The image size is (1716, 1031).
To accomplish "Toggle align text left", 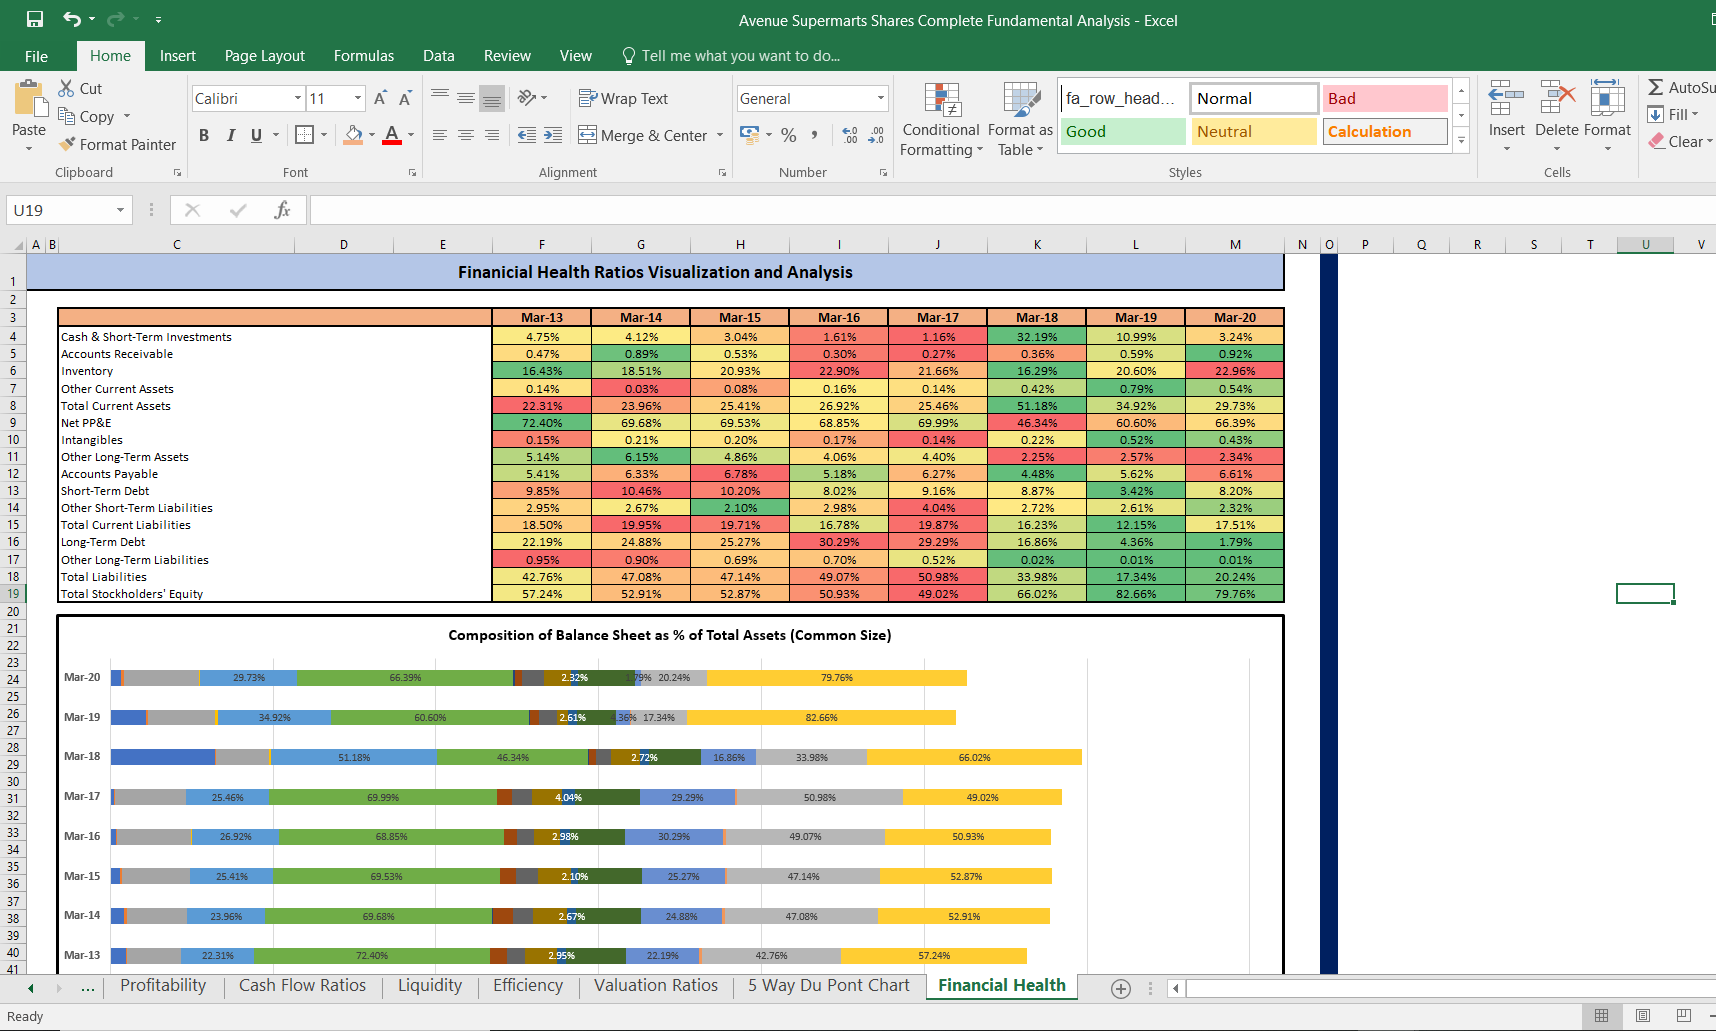I will [440, 135].
